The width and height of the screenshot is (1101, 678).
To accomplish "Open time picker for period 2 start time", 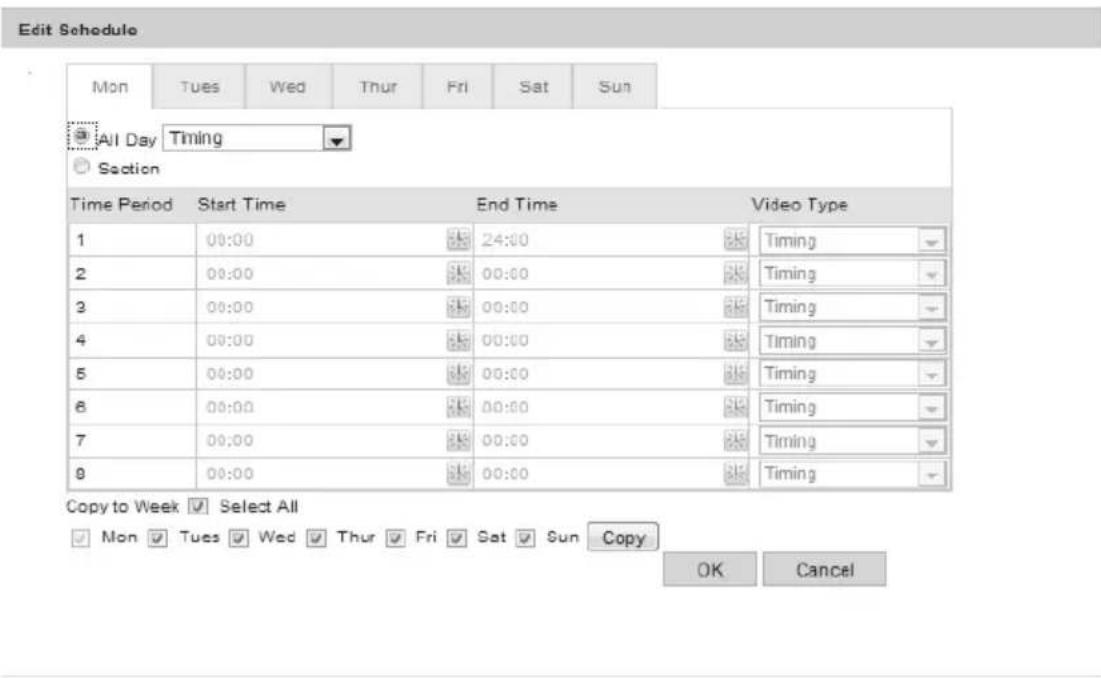I will click(x=459, y=273).
